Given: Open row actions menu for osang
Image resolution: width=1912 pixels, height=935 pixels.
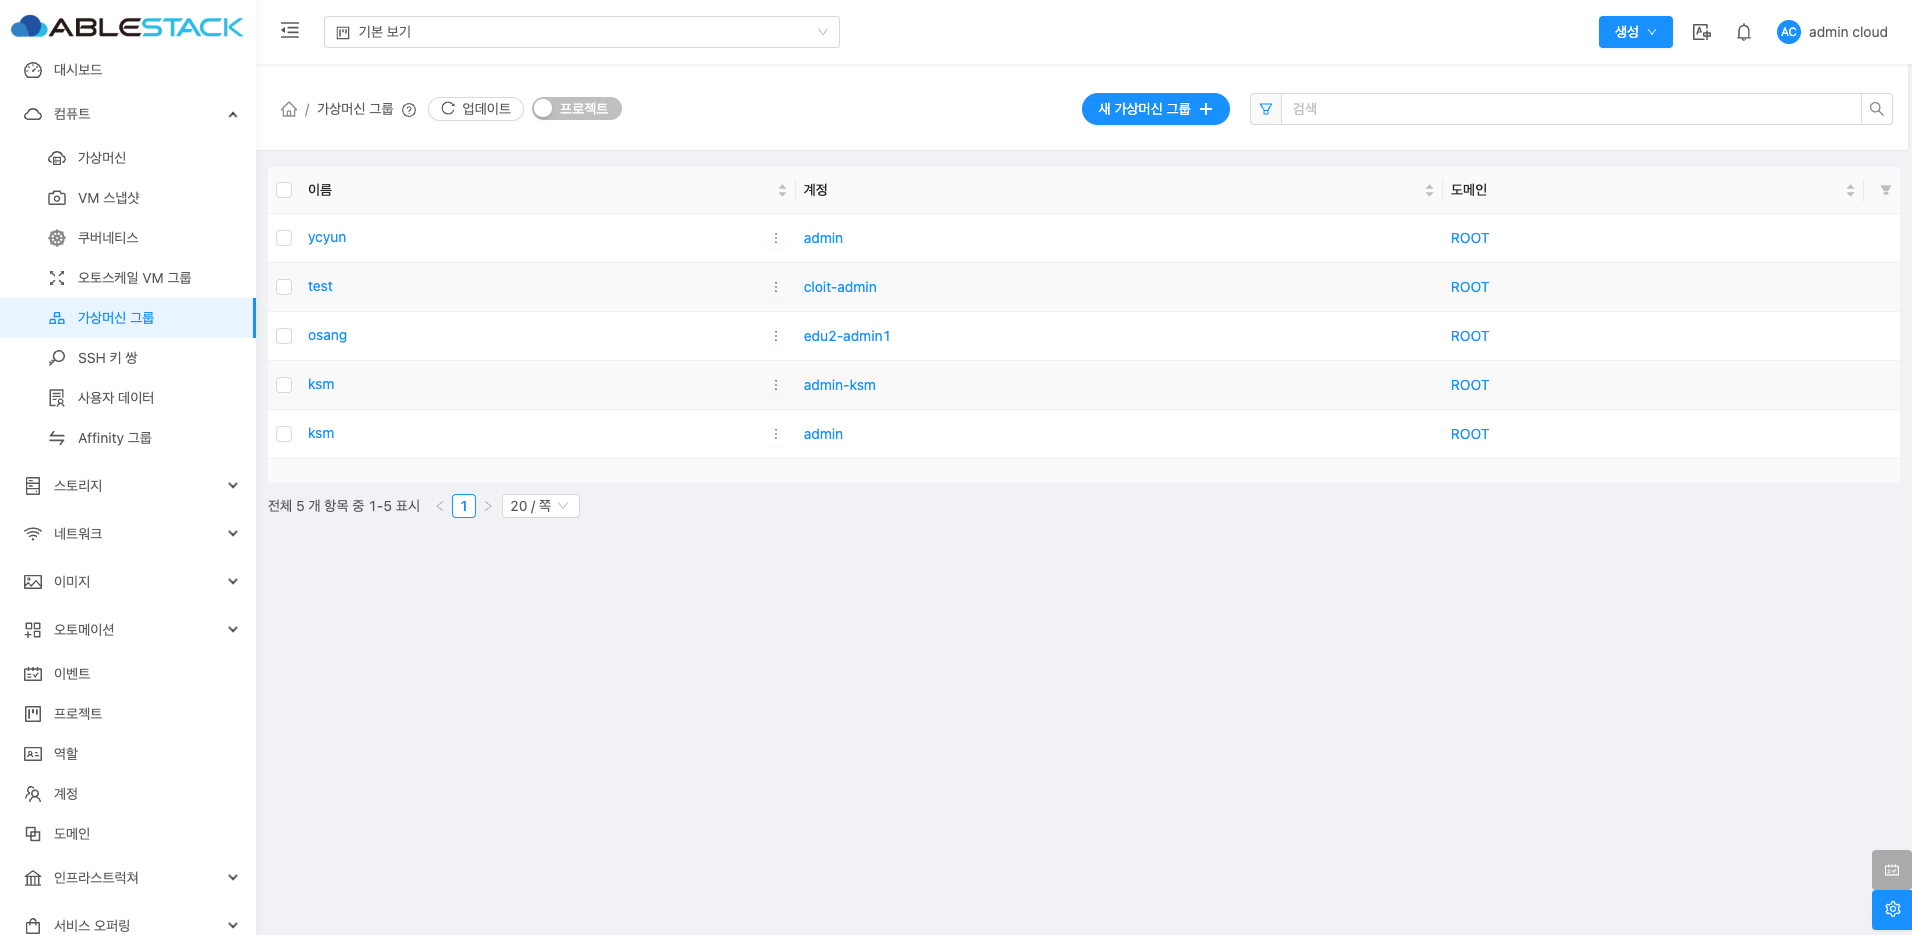Looking at the screenshot, I should pyautogui.click(x=776, y=336).
